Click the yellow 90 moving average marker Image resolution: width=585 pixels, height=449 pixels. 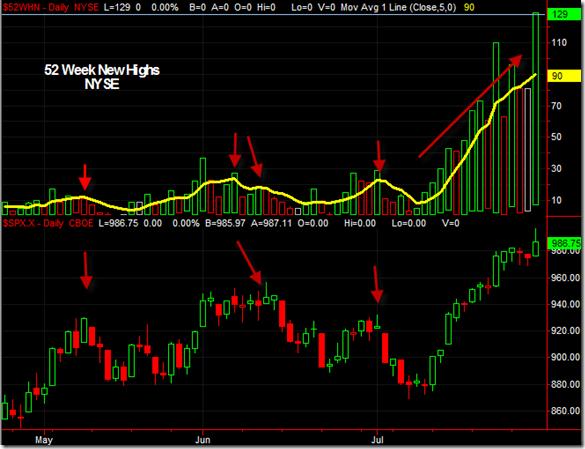click(x=564, y=76)
